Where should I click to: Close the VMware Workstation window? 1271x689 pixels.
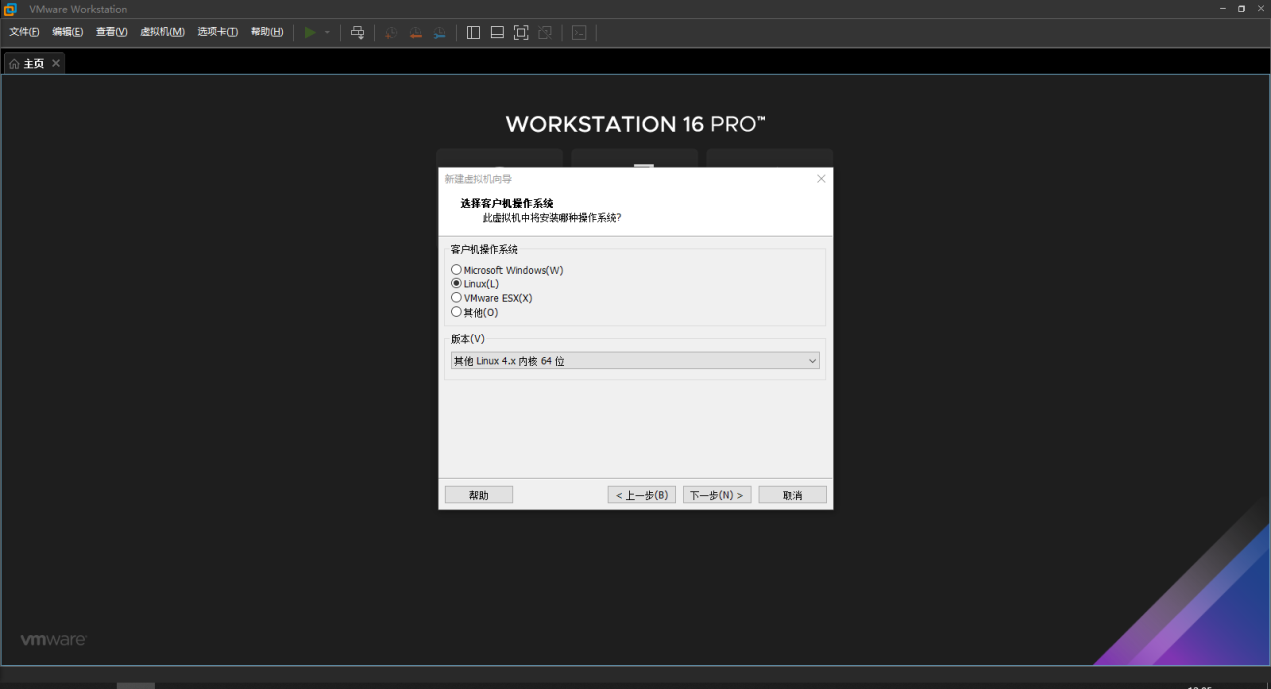[x=1260, y=9]
